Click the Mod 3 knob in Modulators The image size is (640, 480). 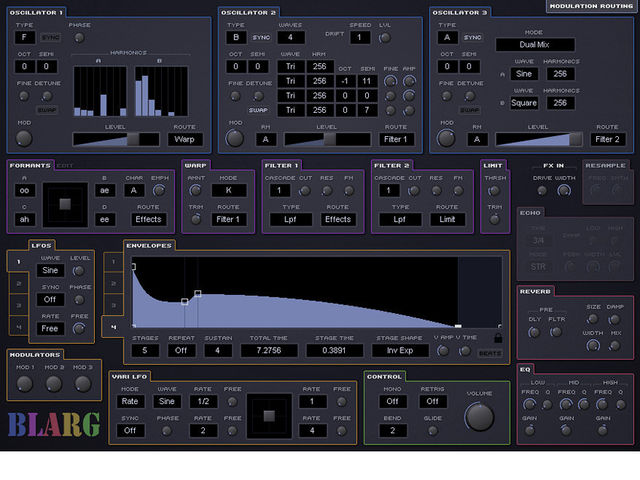tap(82, 384)
